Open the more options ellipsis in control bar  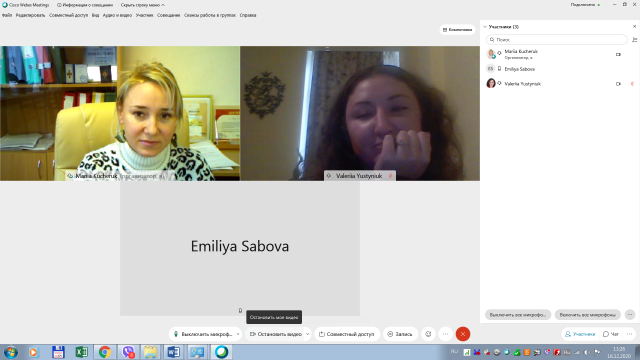(x=445, y=334)
